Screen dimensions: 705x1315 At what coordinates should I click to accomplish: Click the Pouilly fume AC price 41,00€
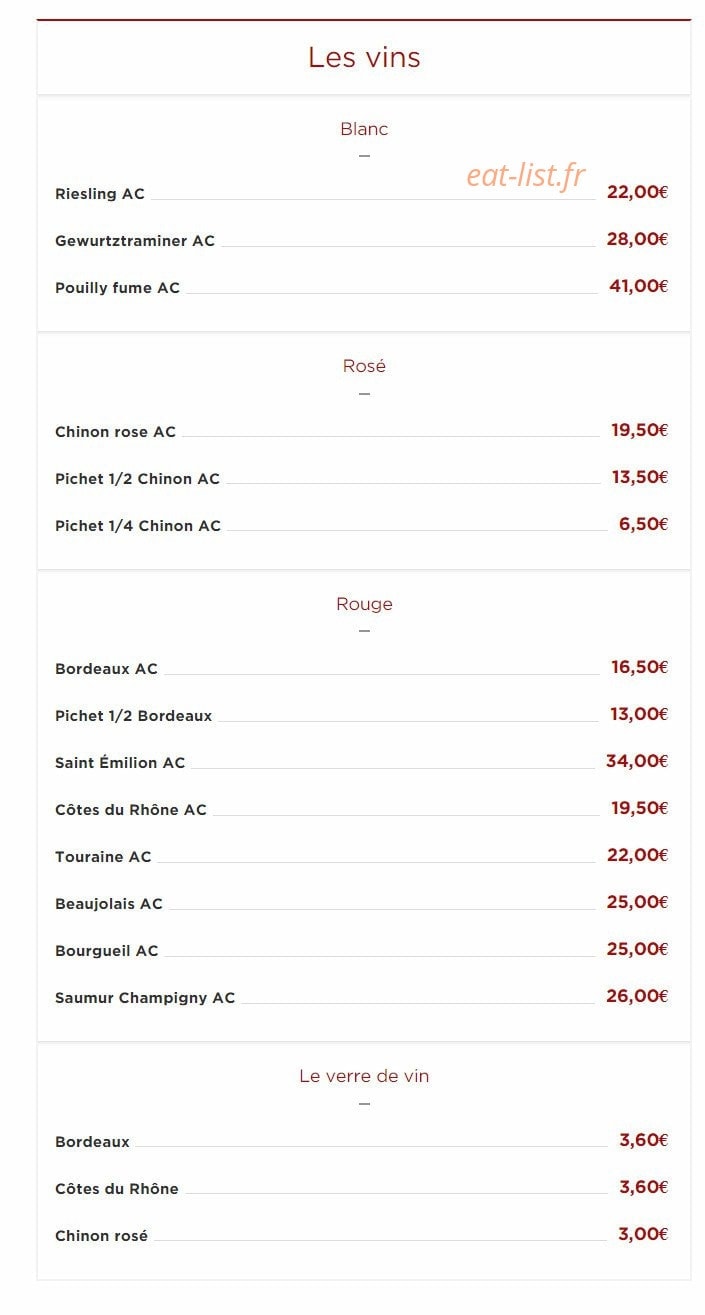pos(638,286)
